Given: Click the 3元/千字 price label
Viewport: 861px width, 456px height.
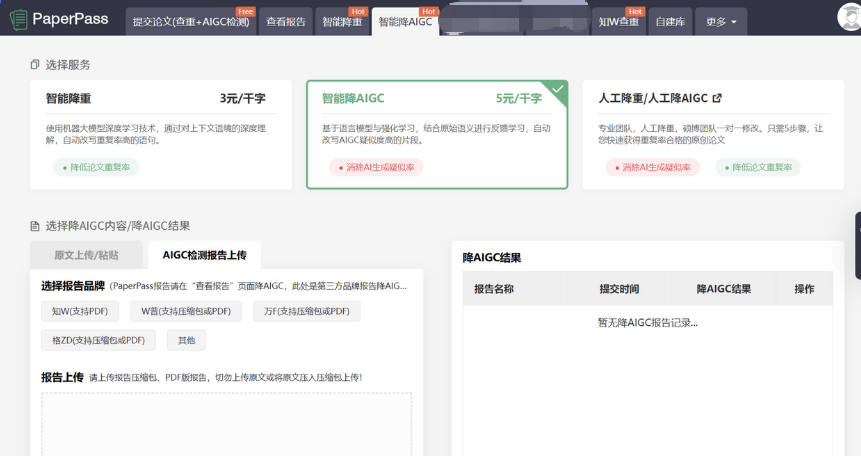Looking at the screenshot, I should (242, 98).
